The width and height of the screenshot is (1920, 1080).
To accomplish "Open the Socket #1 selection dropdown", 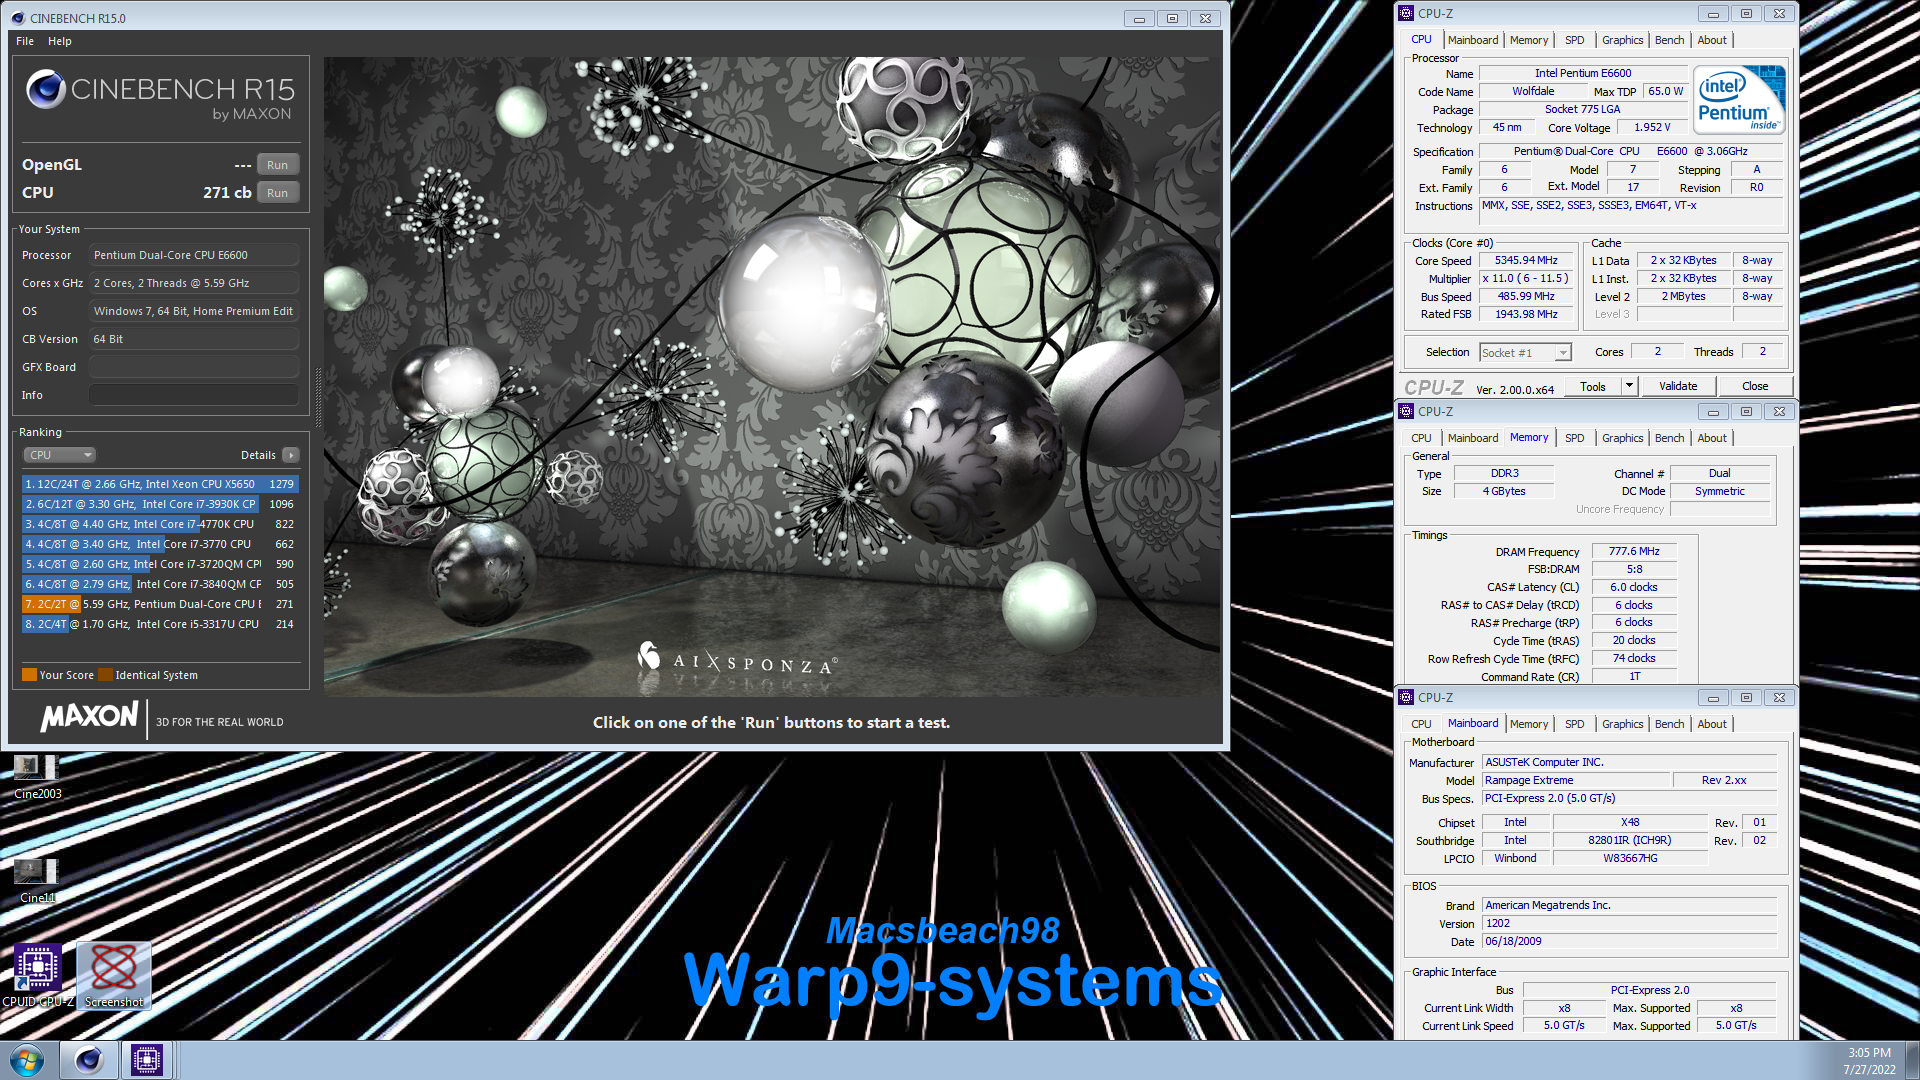I will [1526, 353].
